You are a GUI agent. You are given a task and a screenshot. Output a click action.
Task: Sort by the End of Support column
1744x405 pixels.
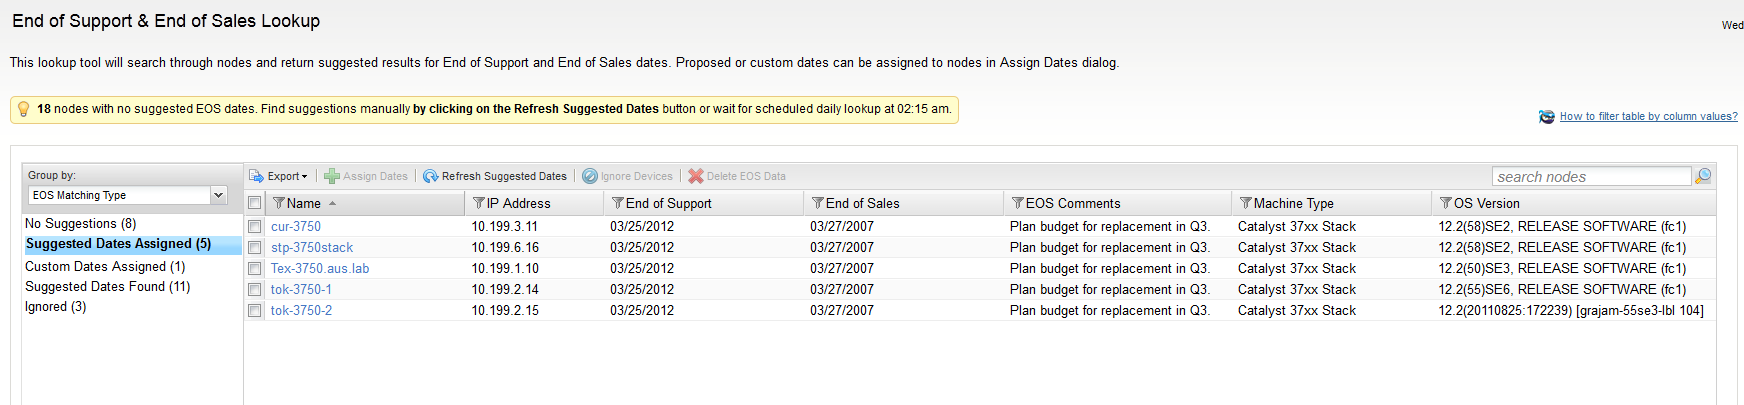coord(668,203)
